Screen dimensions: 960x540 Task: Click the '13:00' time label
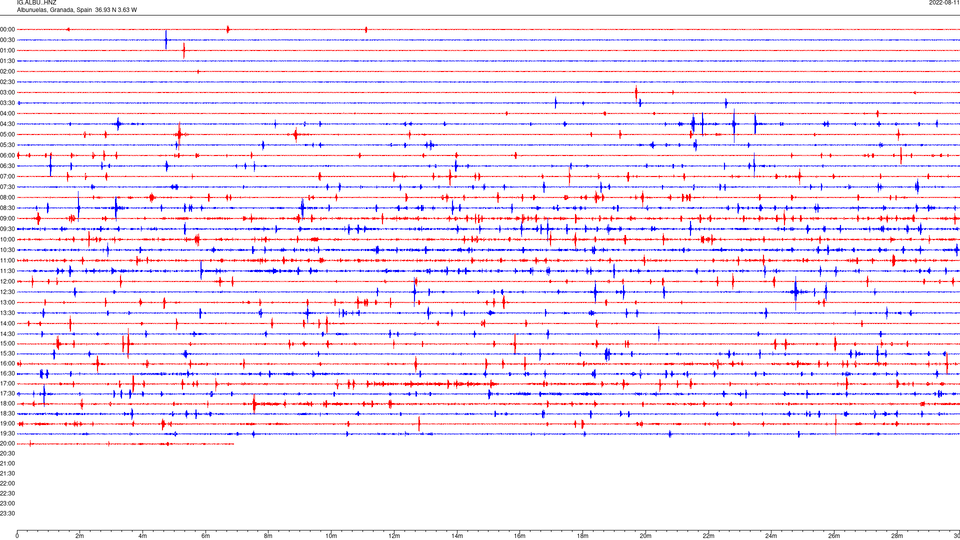click(x=8, y=302)
